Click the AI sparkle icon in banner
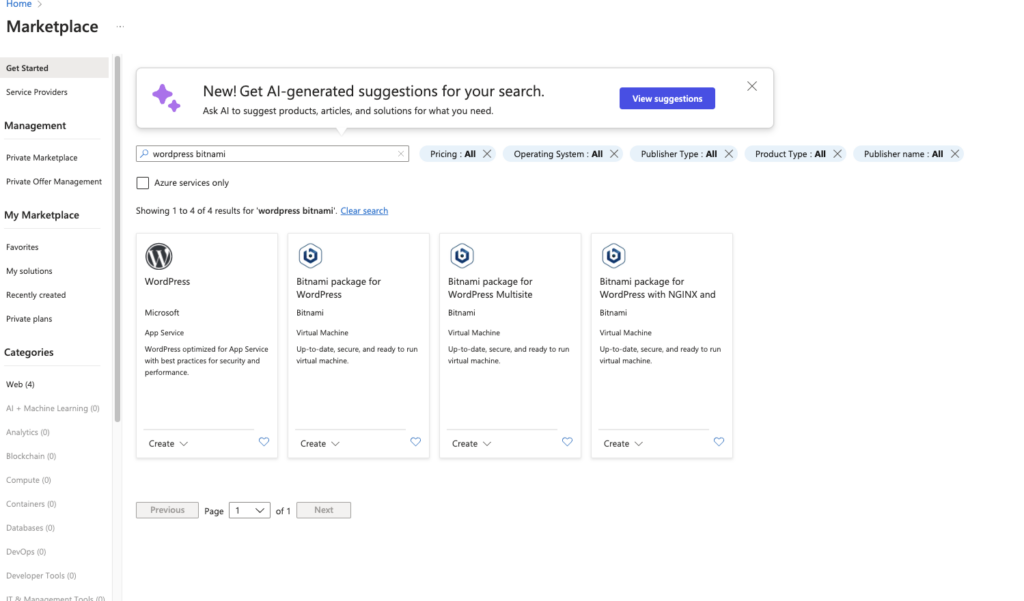Viewport: 1024px width, 601px height. pos(166,98)
